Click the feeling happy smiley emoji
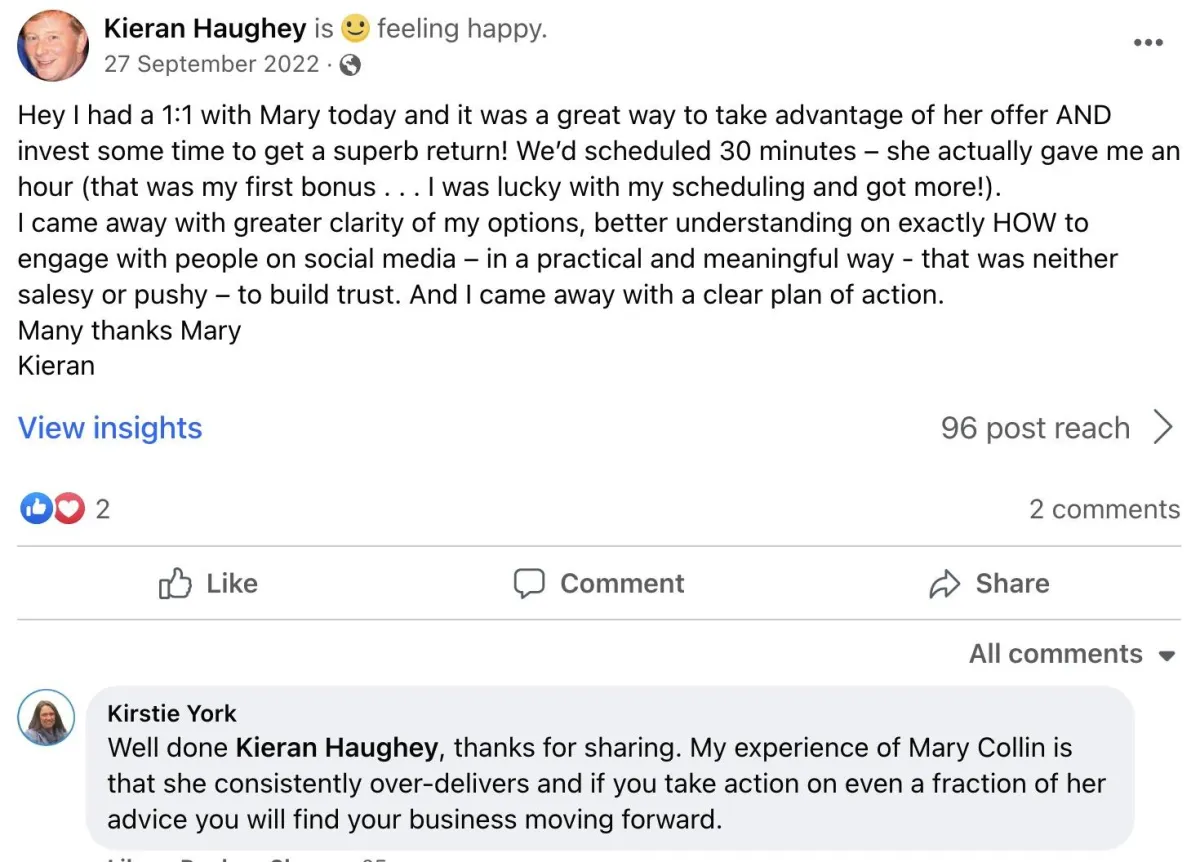Screen dimensions: 1200x862 point(355,29)
